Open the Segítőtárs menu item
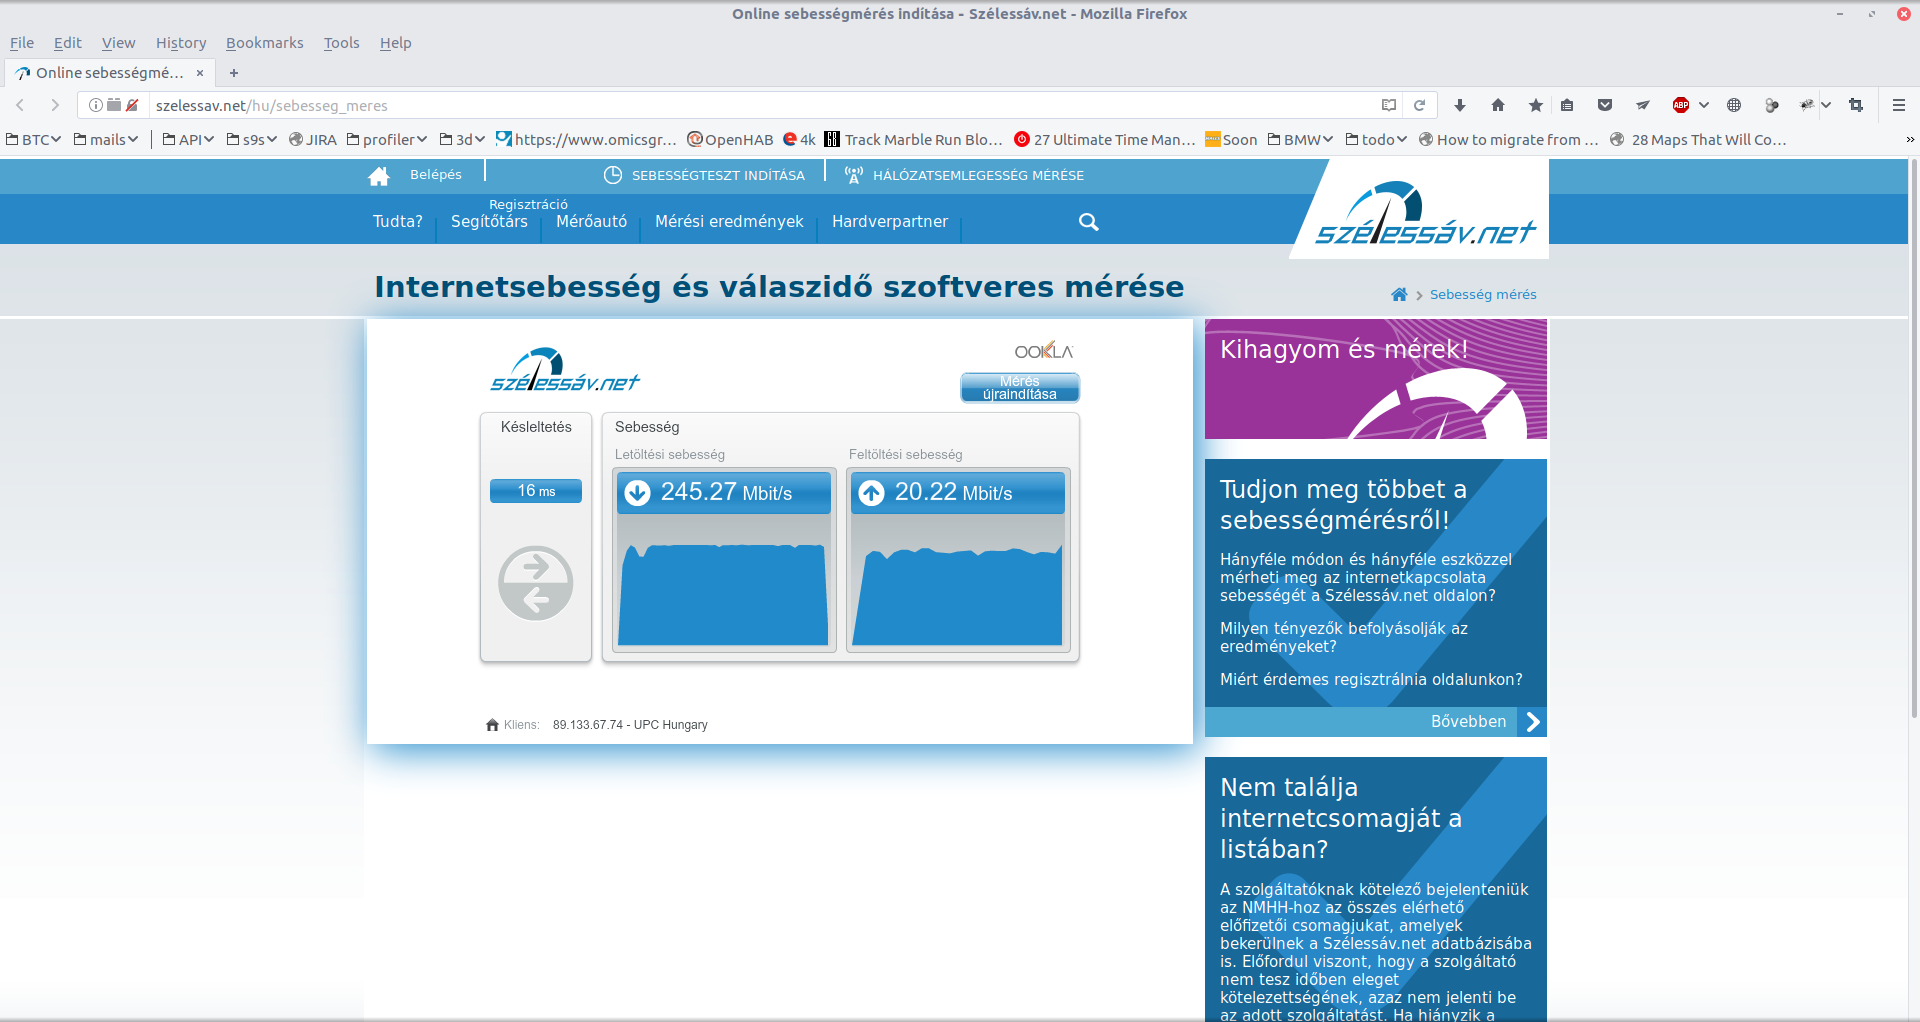The image size is (1920, 1022). click(489, 222)
